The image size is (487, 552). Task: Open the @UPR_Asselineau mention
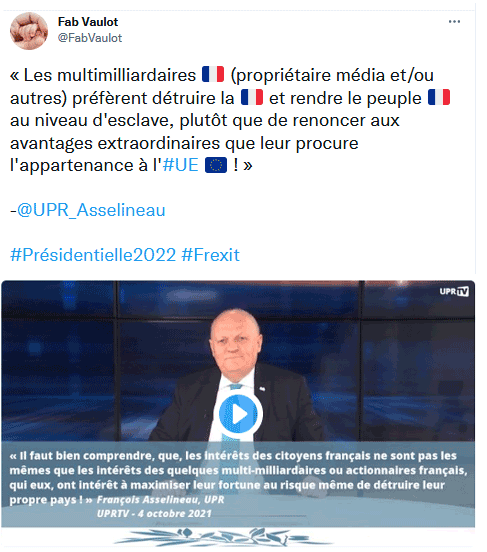click(91, 210)
